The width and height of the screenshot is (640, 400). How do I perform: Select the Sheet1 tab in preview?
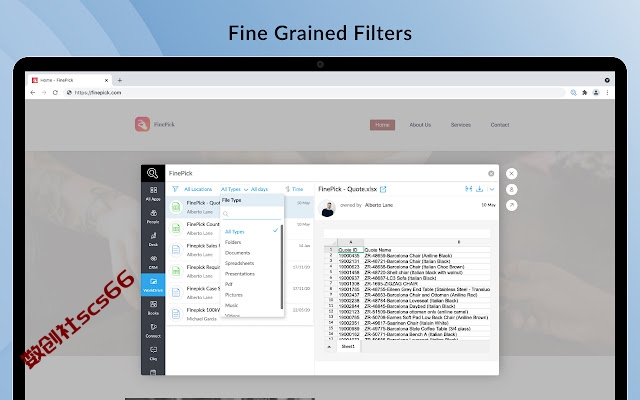click(348, 347)
